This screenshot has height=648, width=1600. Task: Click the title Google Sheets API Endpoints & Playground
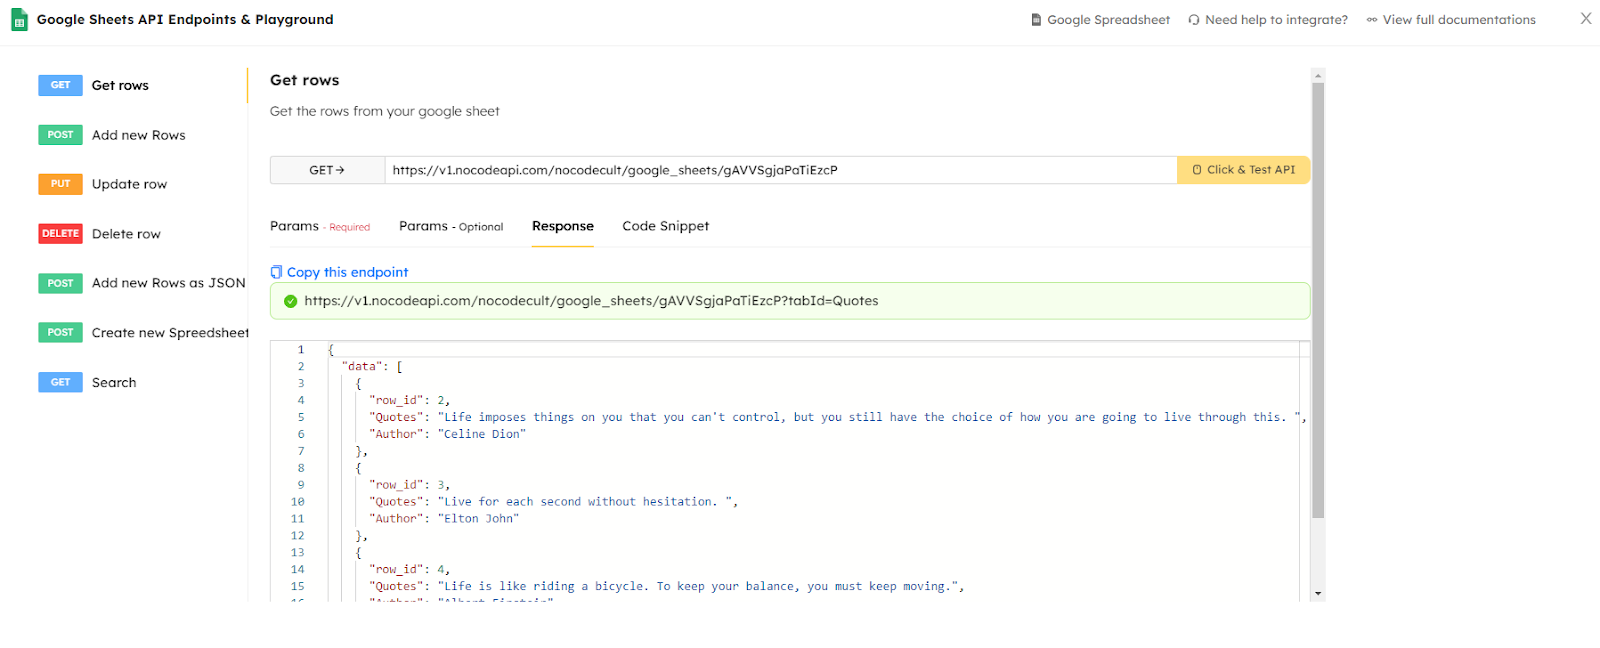[185, 20]
